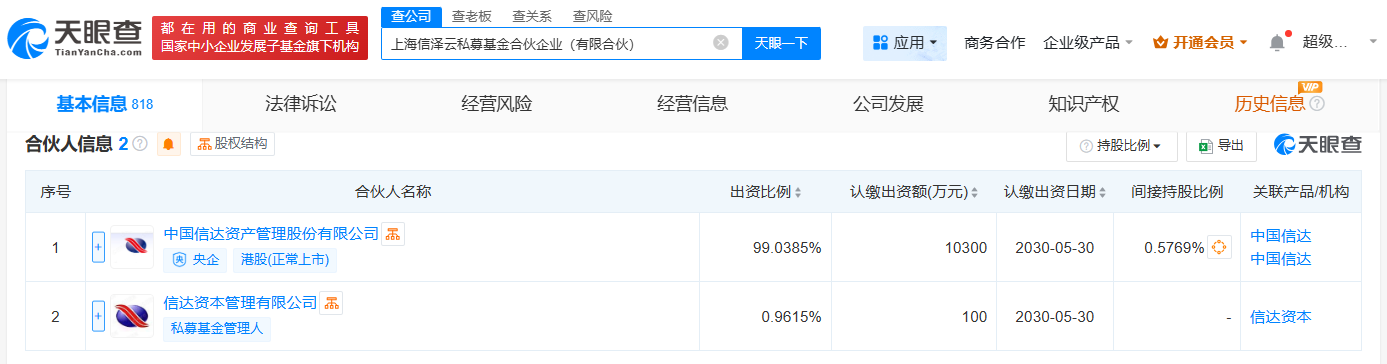1387x364 pixels.
Task: Open the 企业级产品 dropdown
Action: coord(1088,43)
